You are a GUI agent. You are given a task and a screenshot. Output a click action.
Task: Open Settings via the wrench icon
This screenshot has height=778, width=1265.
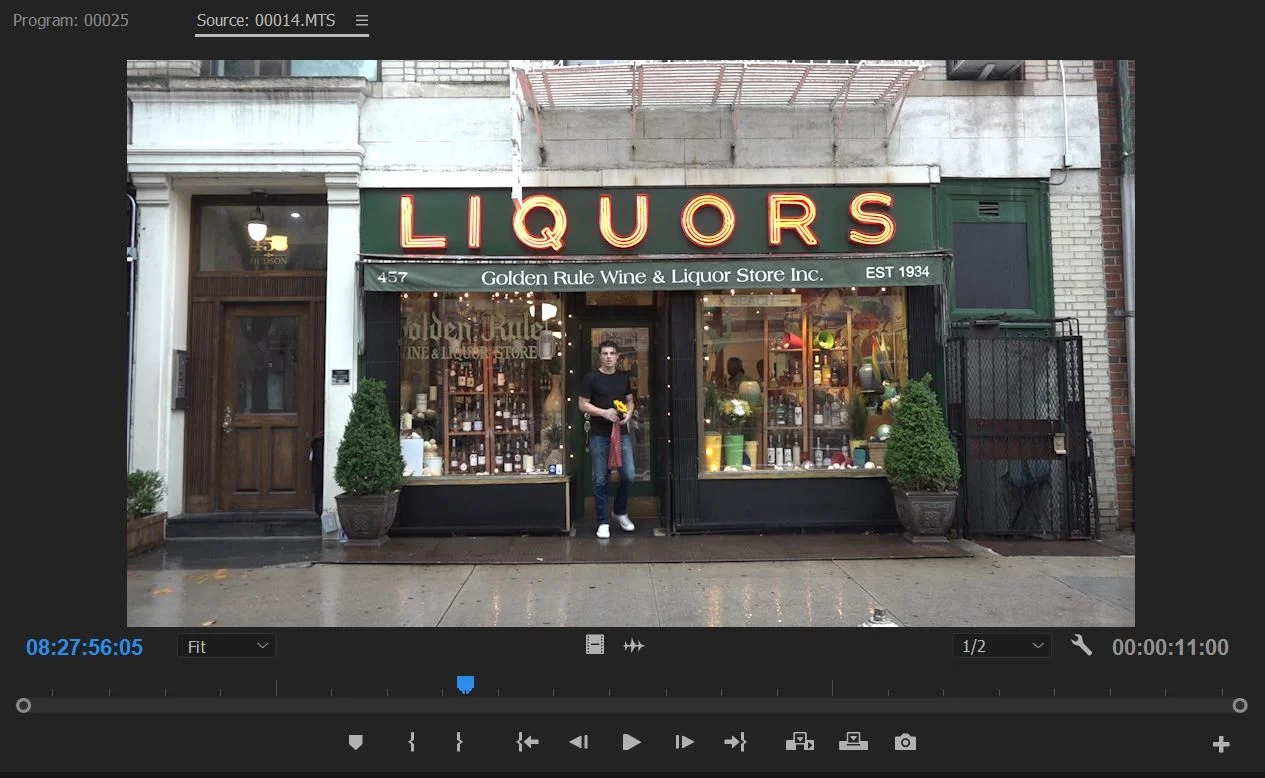[1081, 645]
